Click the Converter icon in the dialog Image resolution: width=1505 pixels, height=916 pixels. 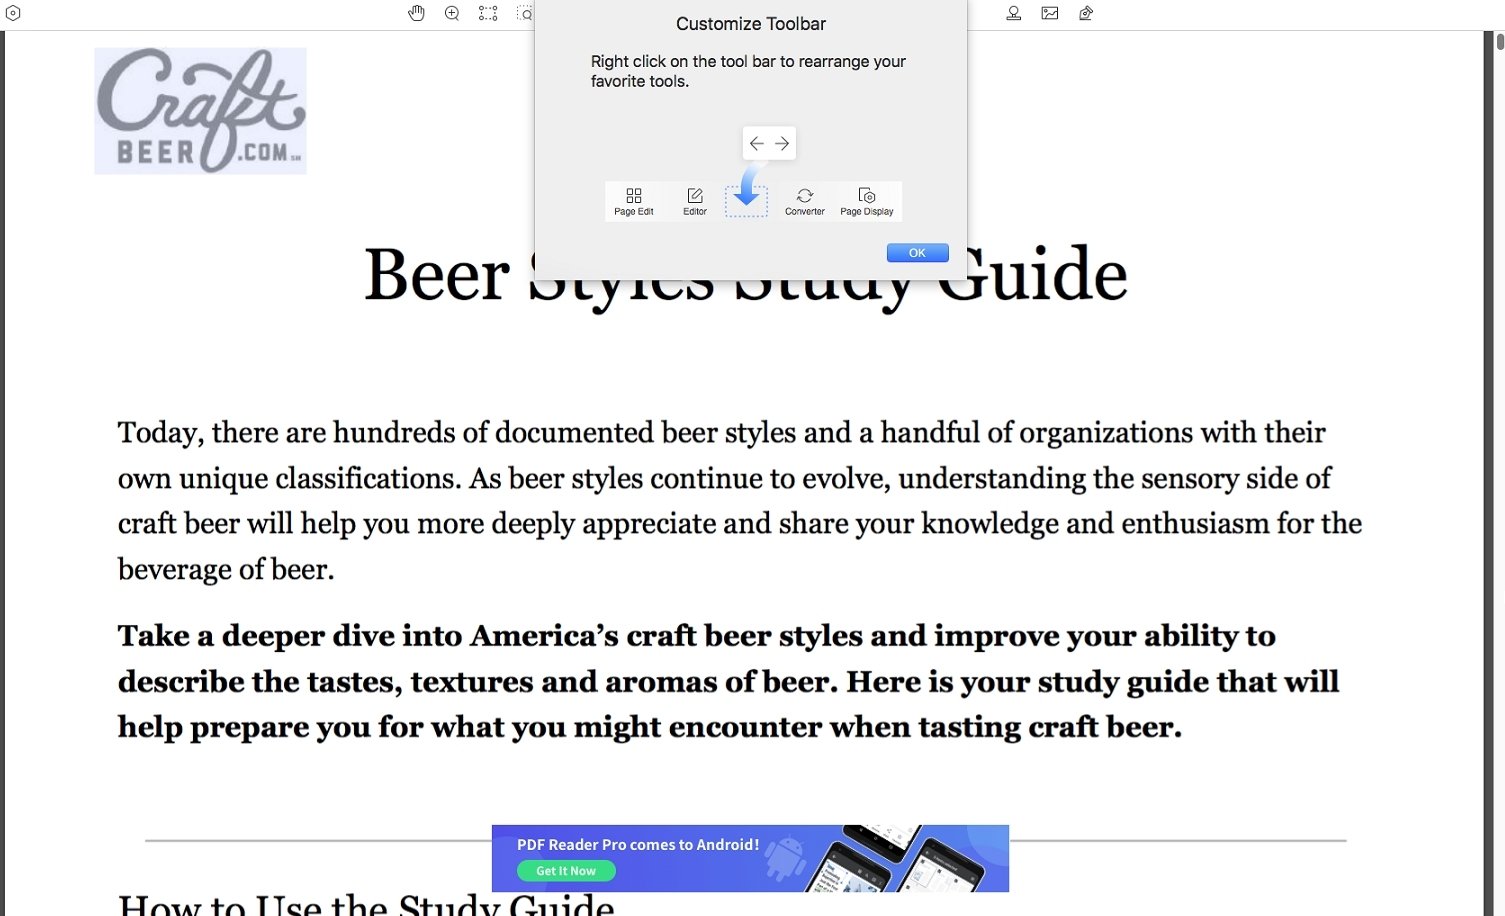[x=805, y=201]
